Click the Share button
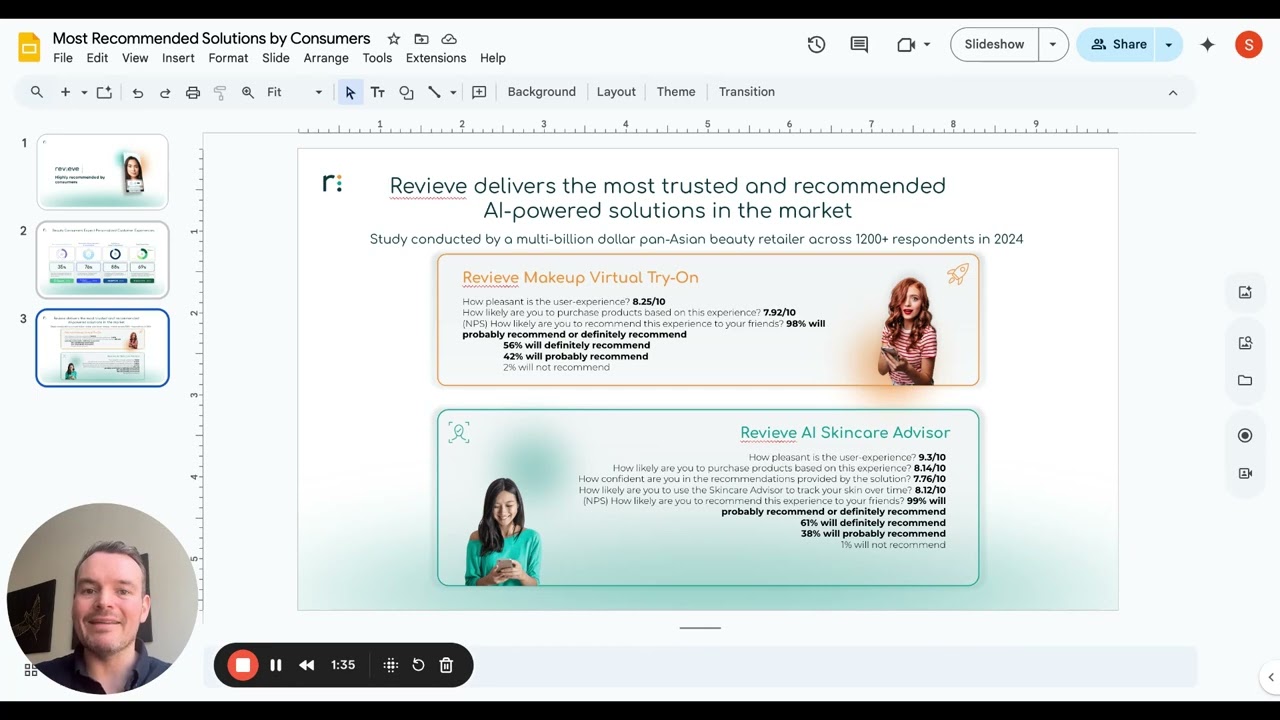The height and width of the screenshot is (720, 1280). pos(1118,44)
